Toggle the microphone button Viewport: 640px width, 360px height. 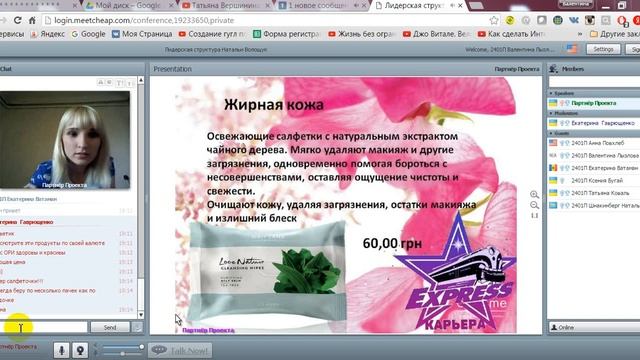pyautogui.click(x=62, y=350)
